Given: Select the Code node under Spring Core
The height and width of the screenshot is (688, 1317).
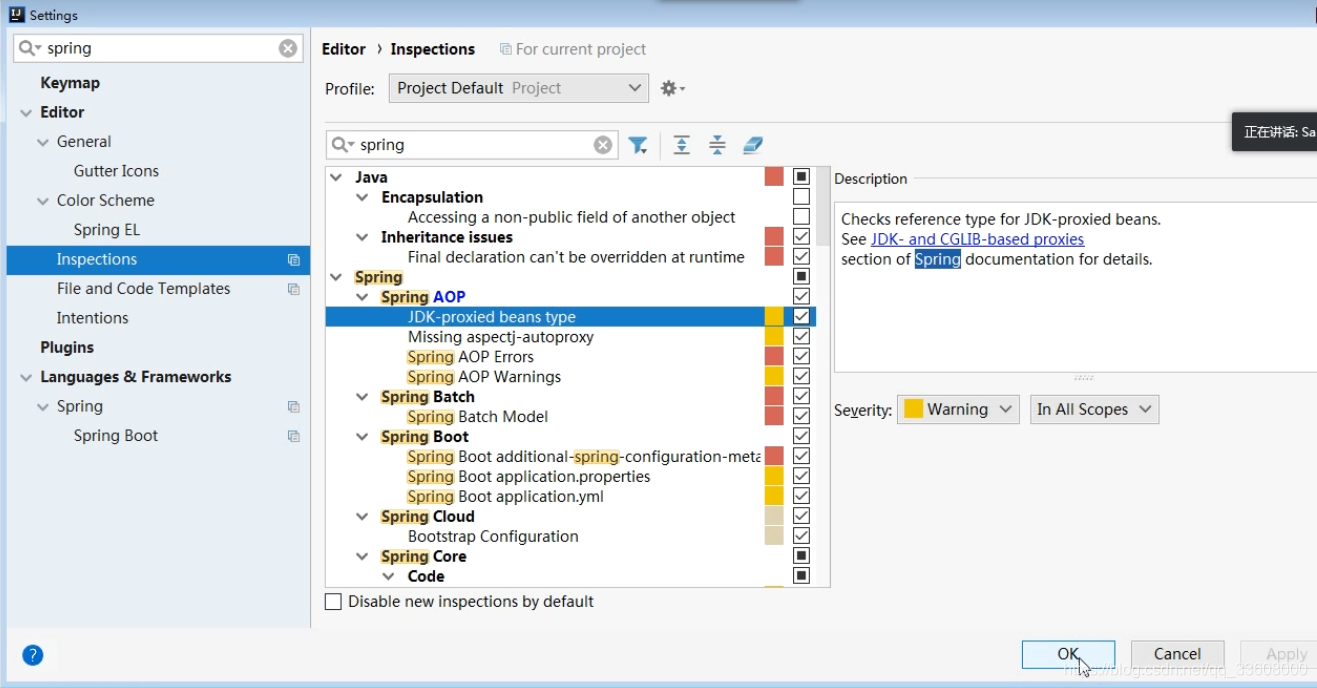Looking at the screenshot, I should pyautogui.click(x=426, y=577).
